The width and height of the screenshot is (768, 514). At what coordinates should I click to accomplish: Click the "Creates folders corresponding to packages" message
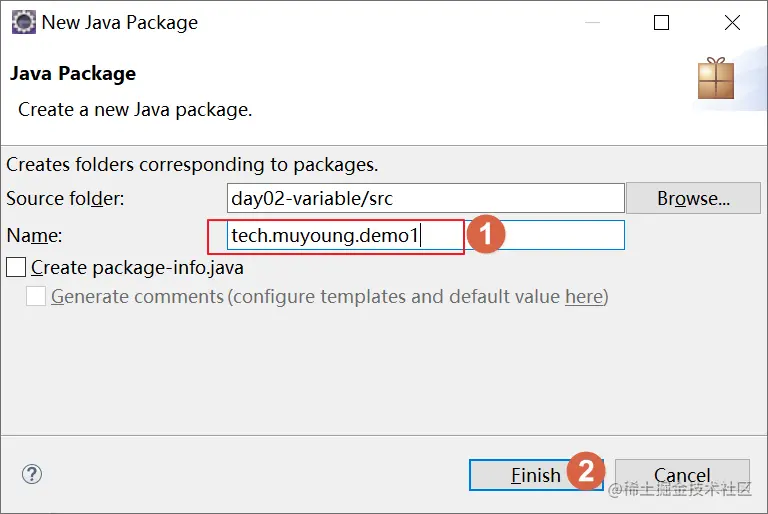tap(192, 164)
